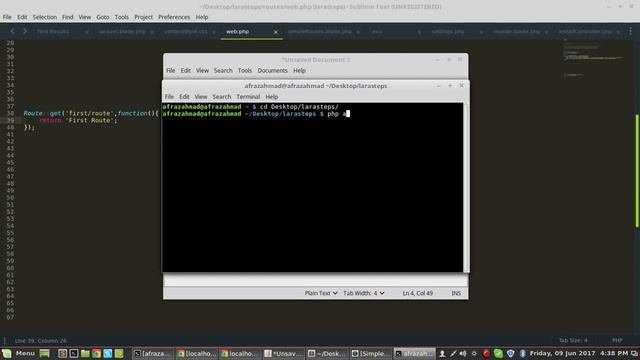
Task: Open the Goto menu in Sublime Text
Action: pos(102,17)
